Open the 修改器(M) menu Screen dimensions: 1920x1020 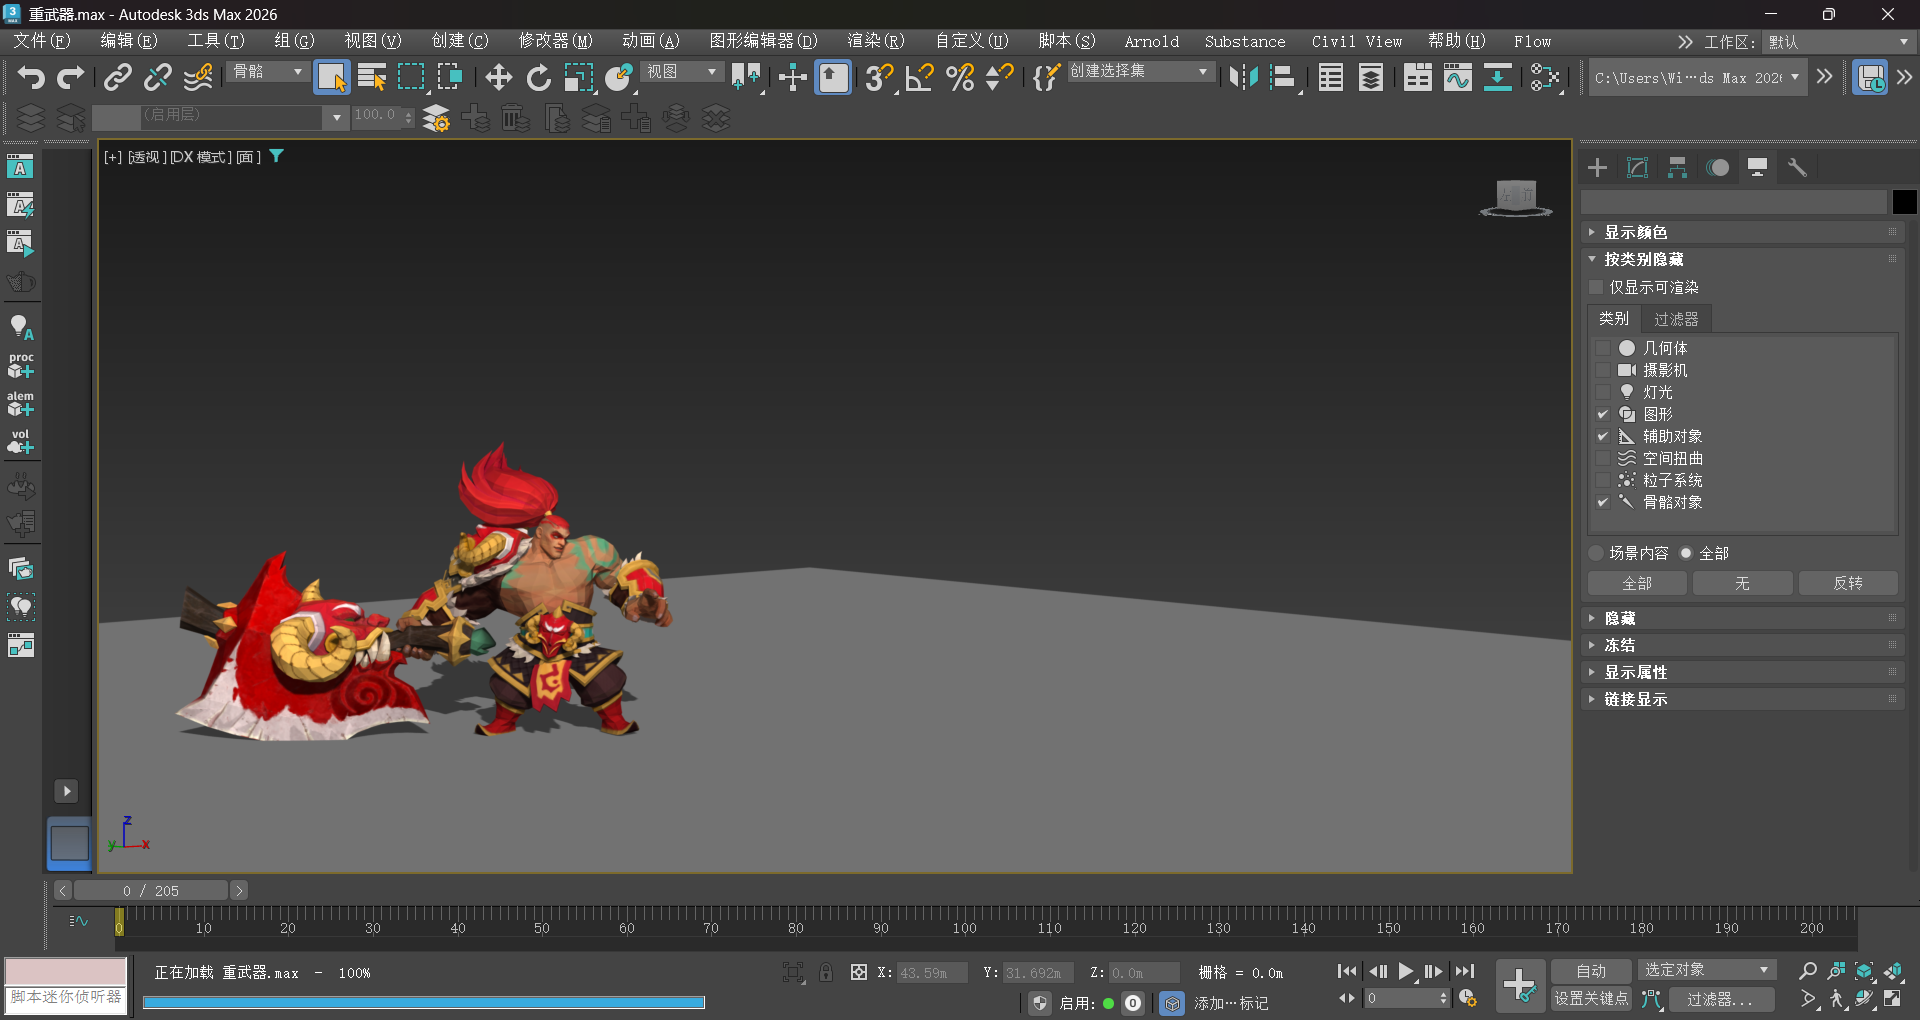555,41
